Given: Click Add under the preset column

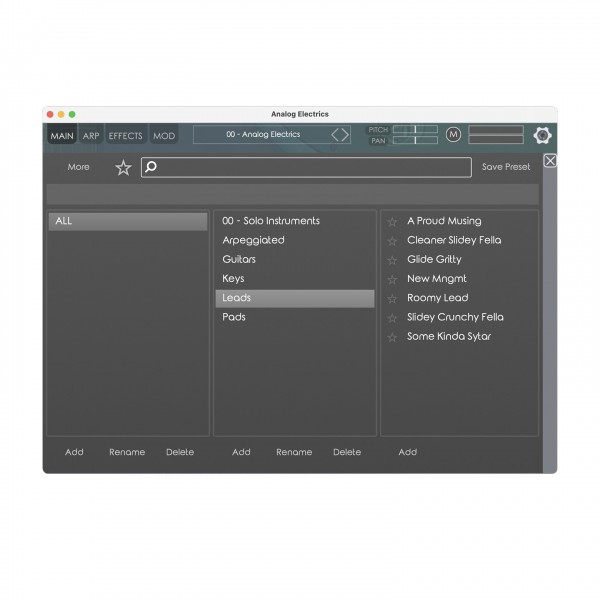Looking at the screenshot, I should point(408,452).
